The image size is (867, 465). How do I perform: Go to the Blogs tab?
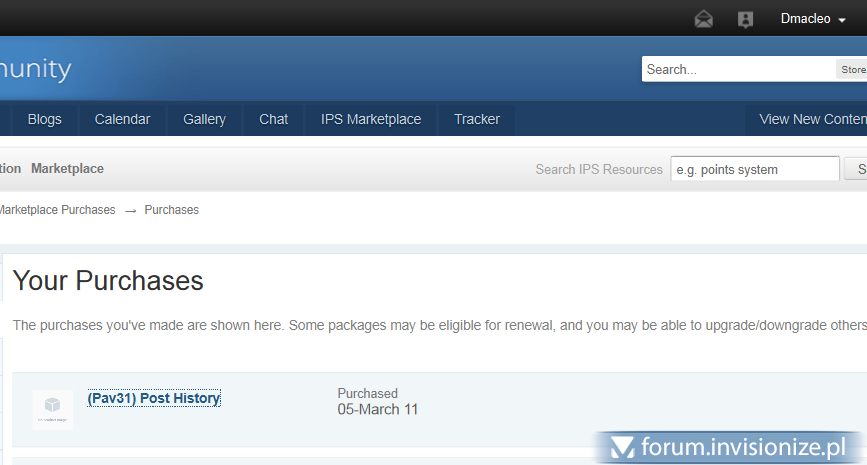click(45, 119)
